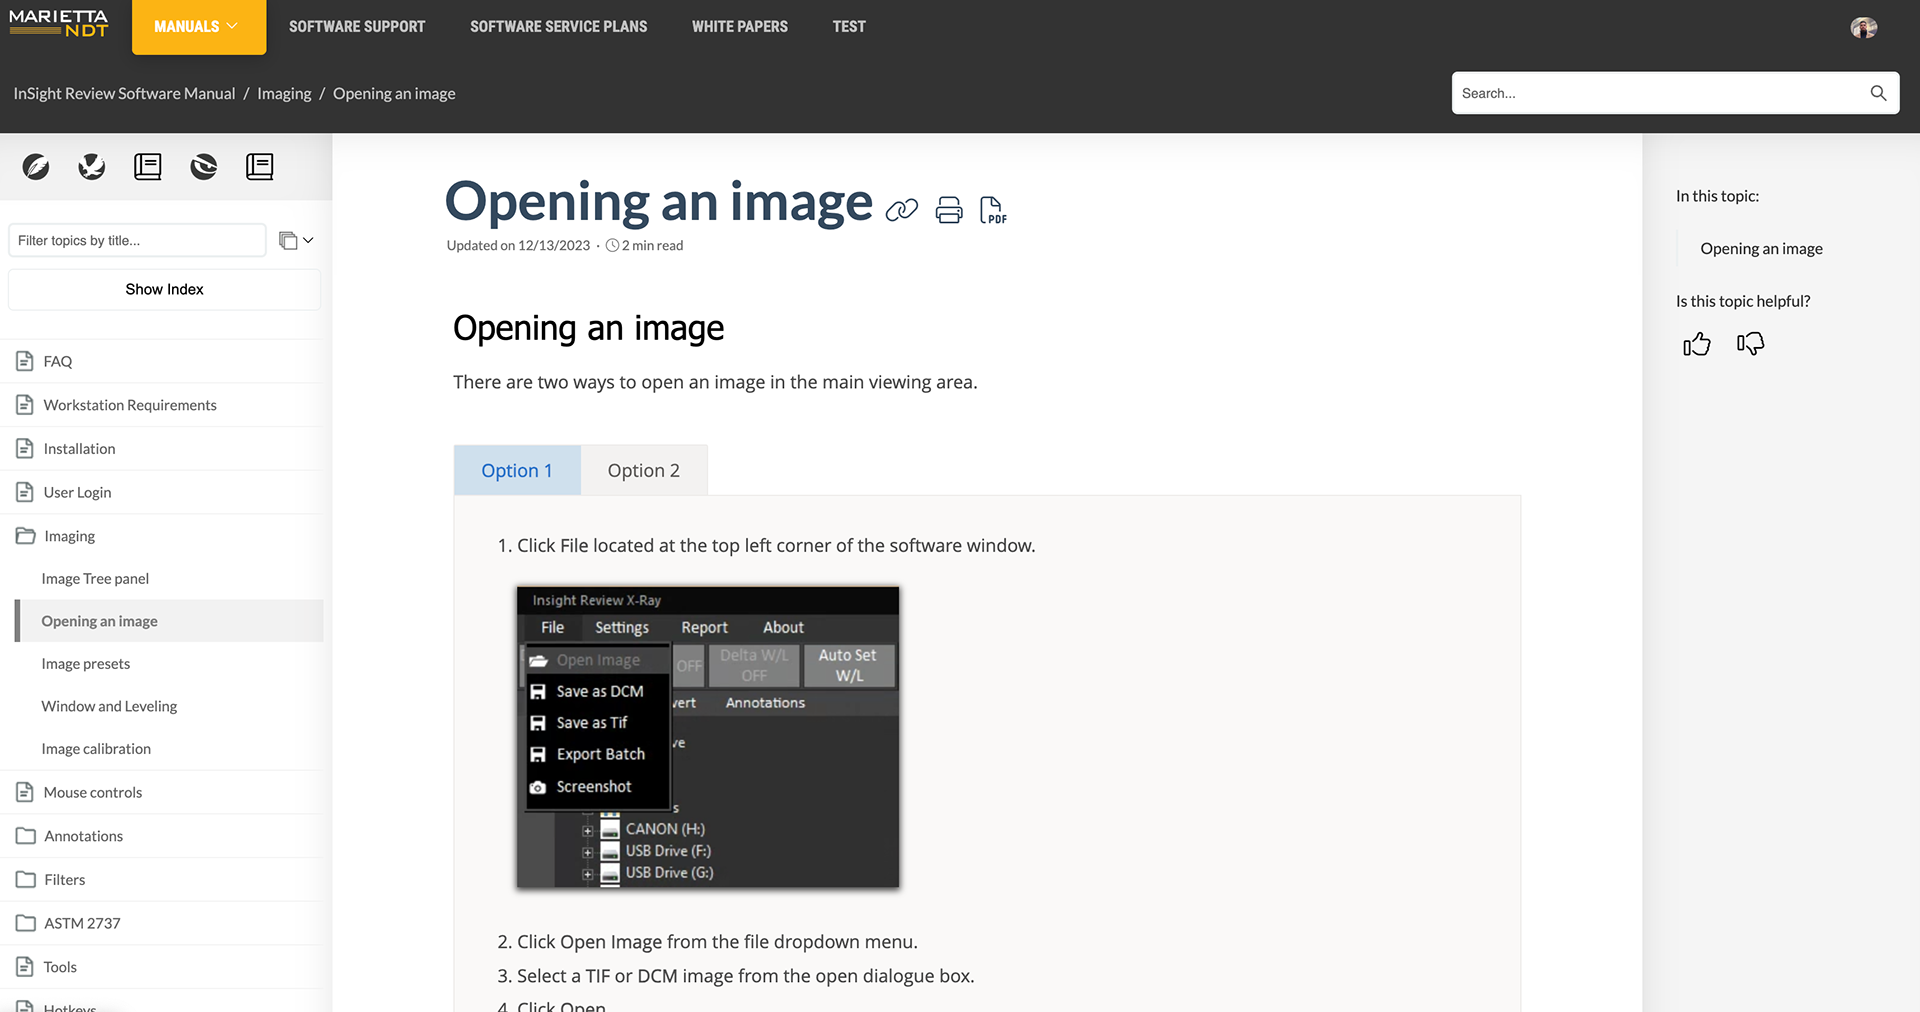Open the Image presets topic

[x=85, y=664]
